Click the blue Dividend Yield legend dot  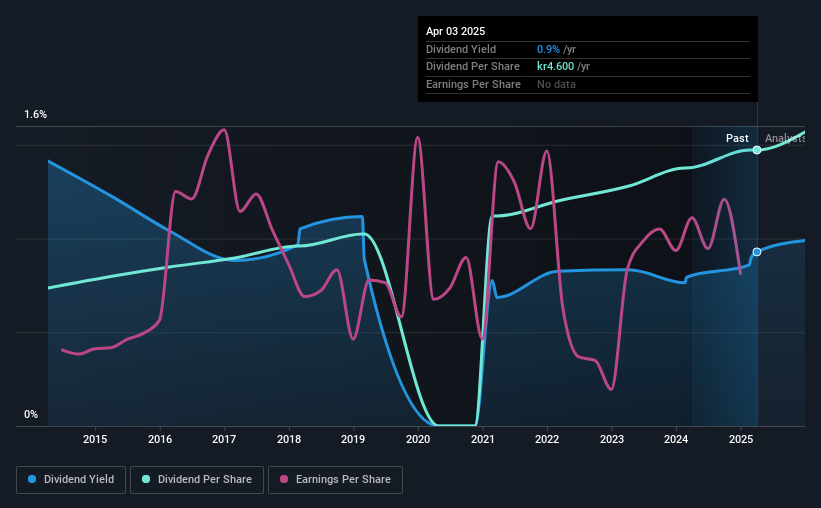click(x=32, y=479)
